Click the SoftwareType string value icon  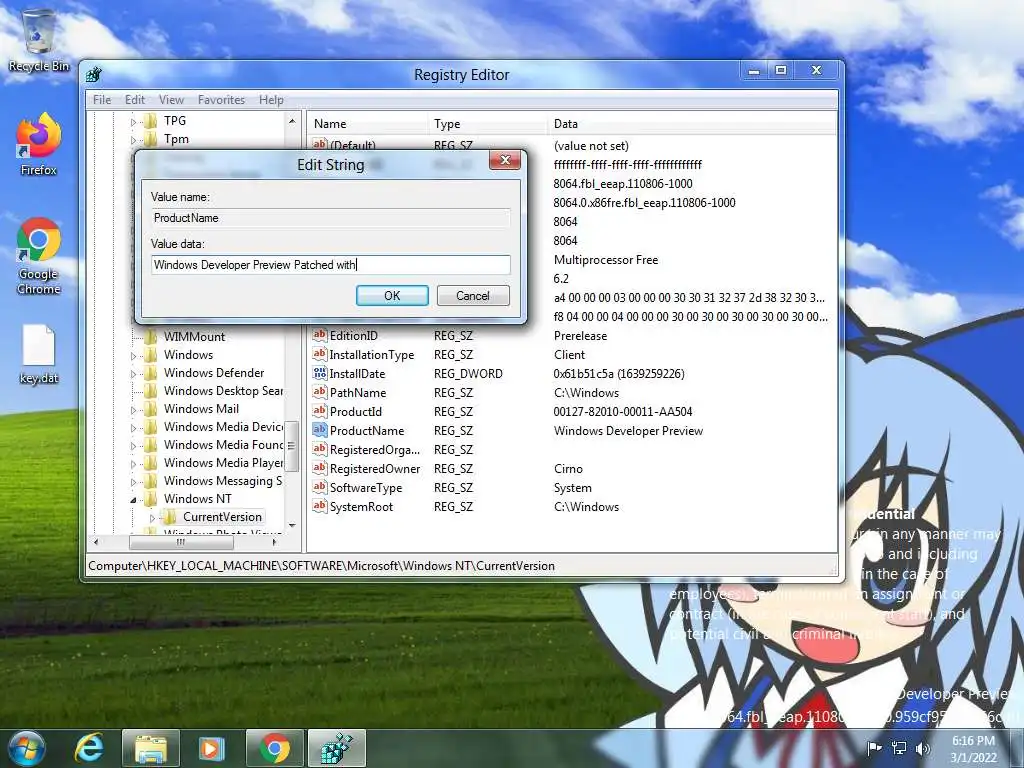click(319, 487)
